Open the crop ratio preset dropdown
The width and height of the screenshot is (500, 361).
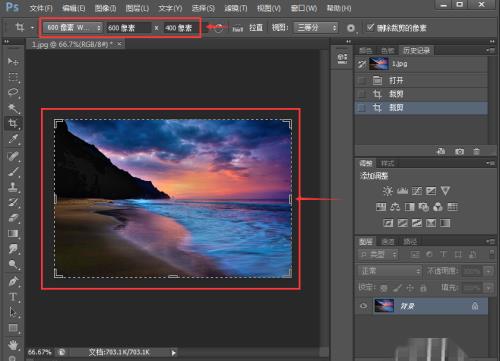click(73, 28)
